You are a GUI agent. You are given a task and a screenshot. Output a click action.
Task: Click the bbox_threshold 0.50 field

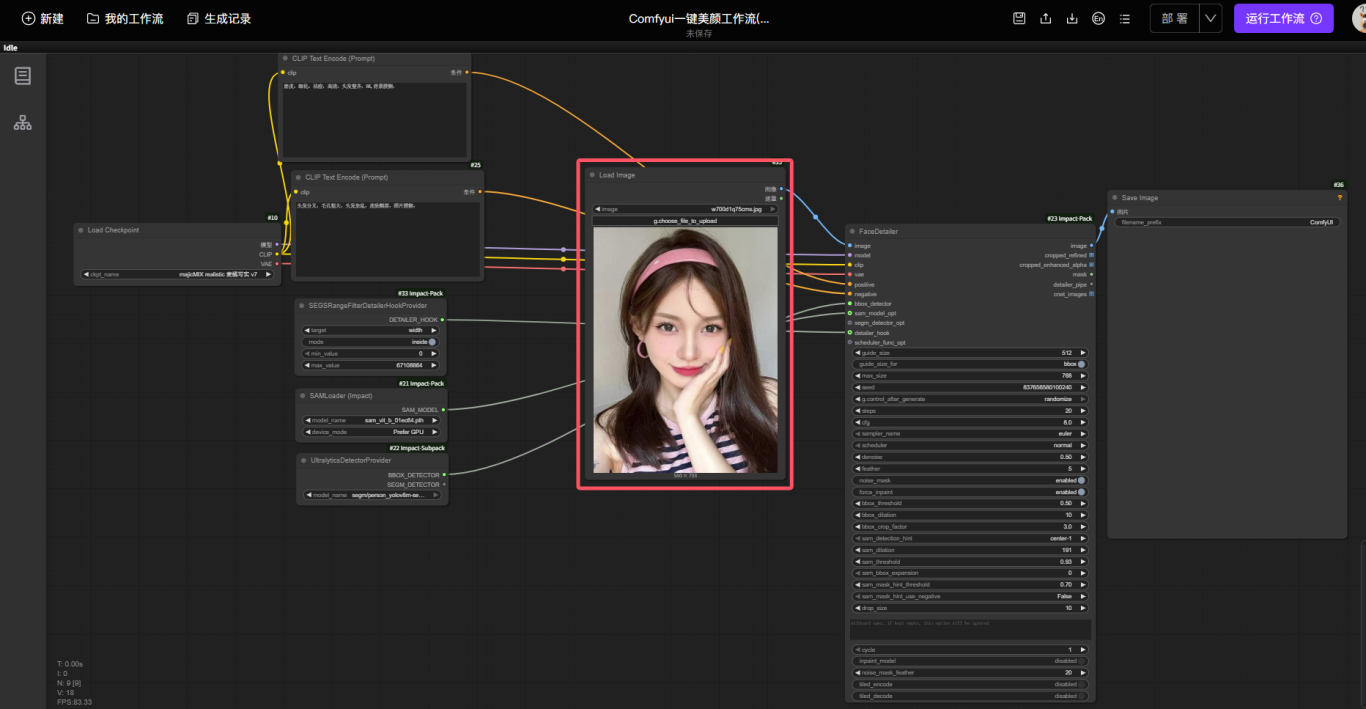point(969,503)
